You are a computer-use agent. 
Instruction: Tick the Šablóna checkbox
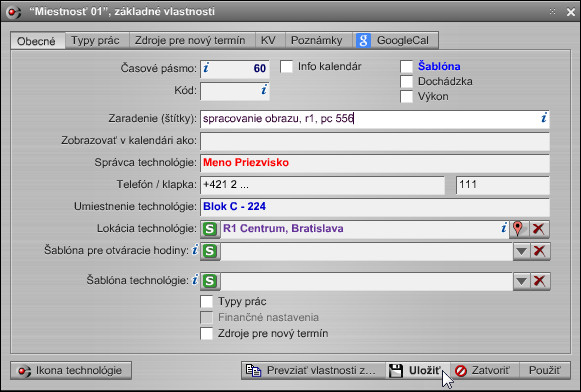tap(406, 67)
